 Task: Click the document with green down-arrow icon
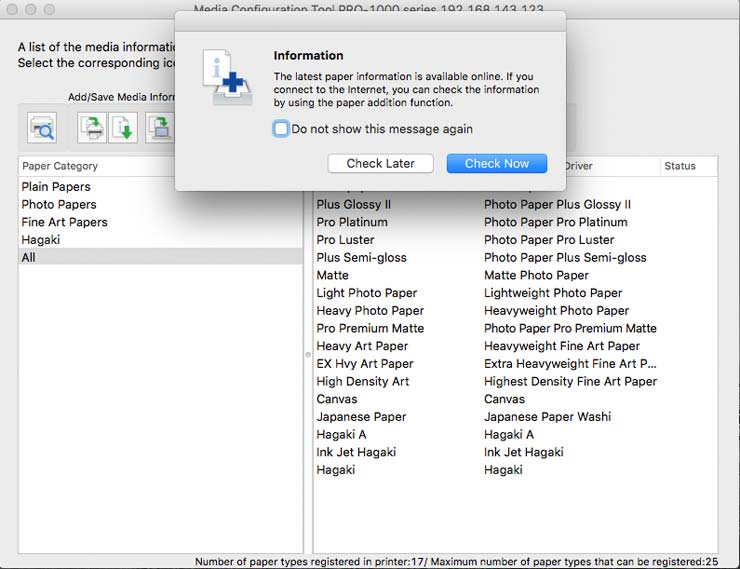tap(123, 127)
